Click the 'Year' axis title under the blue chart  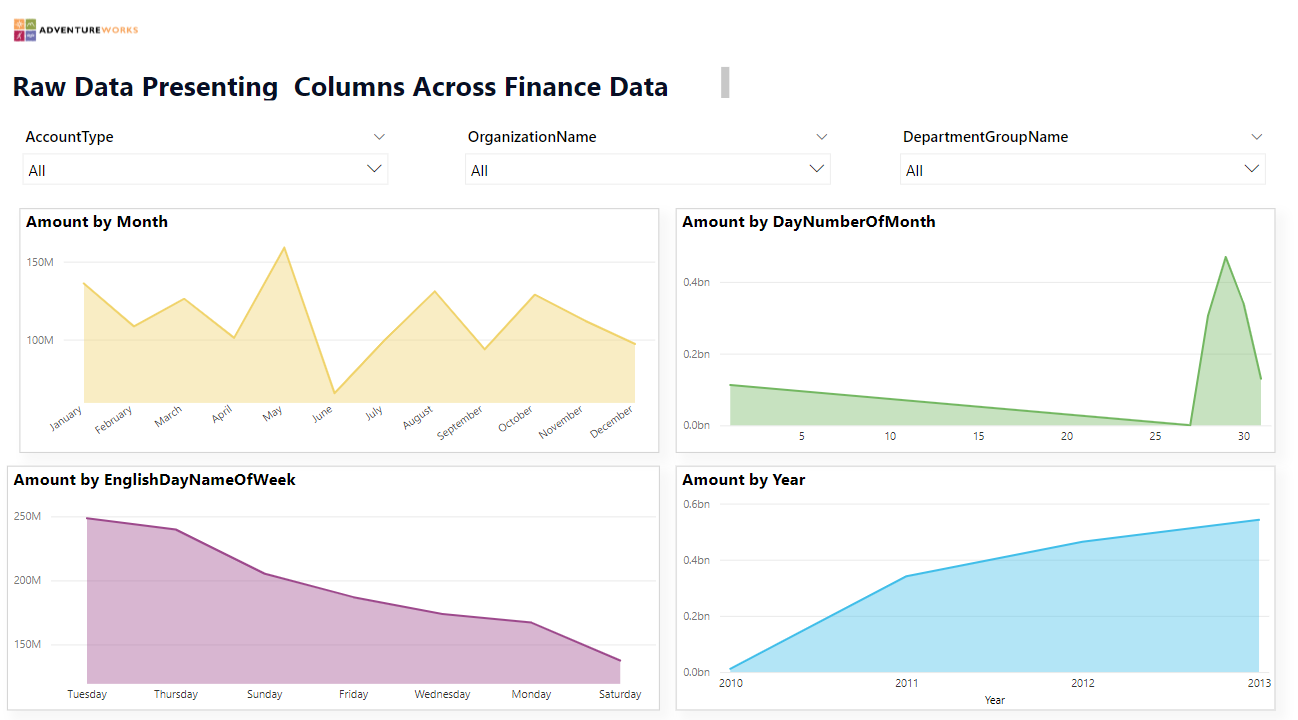pyautogui.click(x=994, y=699)
